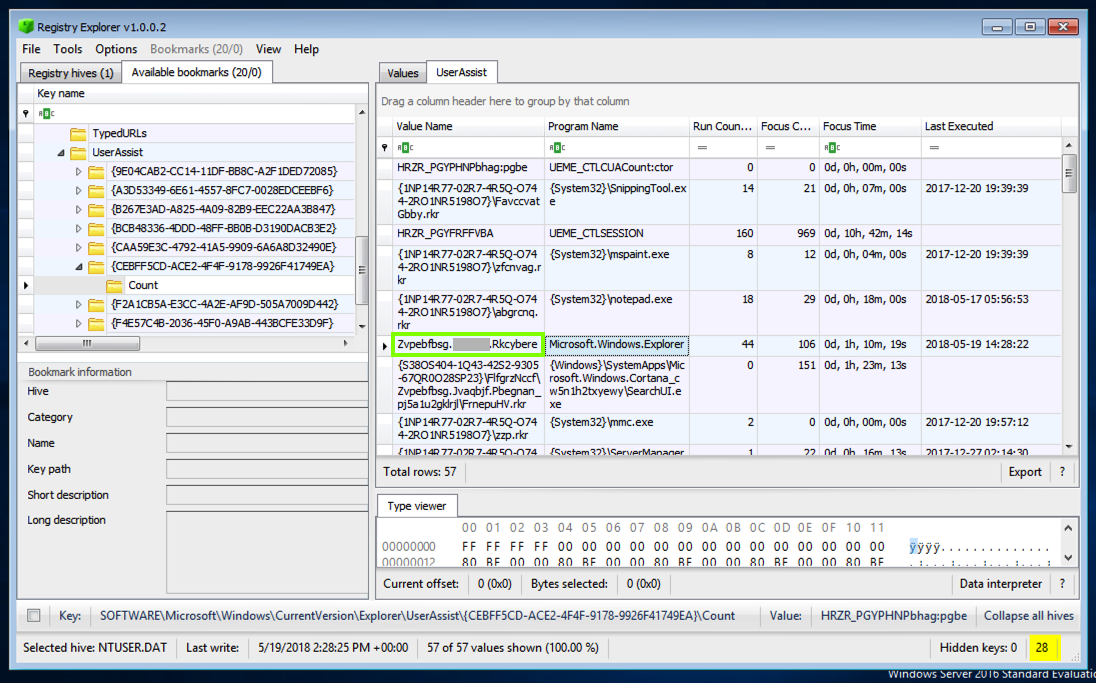Click help question mark beside Data interpreter
The image size is (1096, 683).
(1062, 584)
